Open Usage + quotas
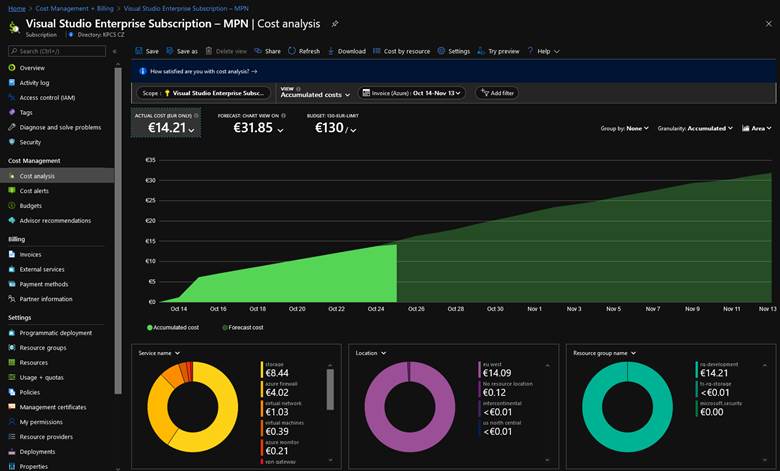Screen dimensions: 780x471 pos(41,377)
